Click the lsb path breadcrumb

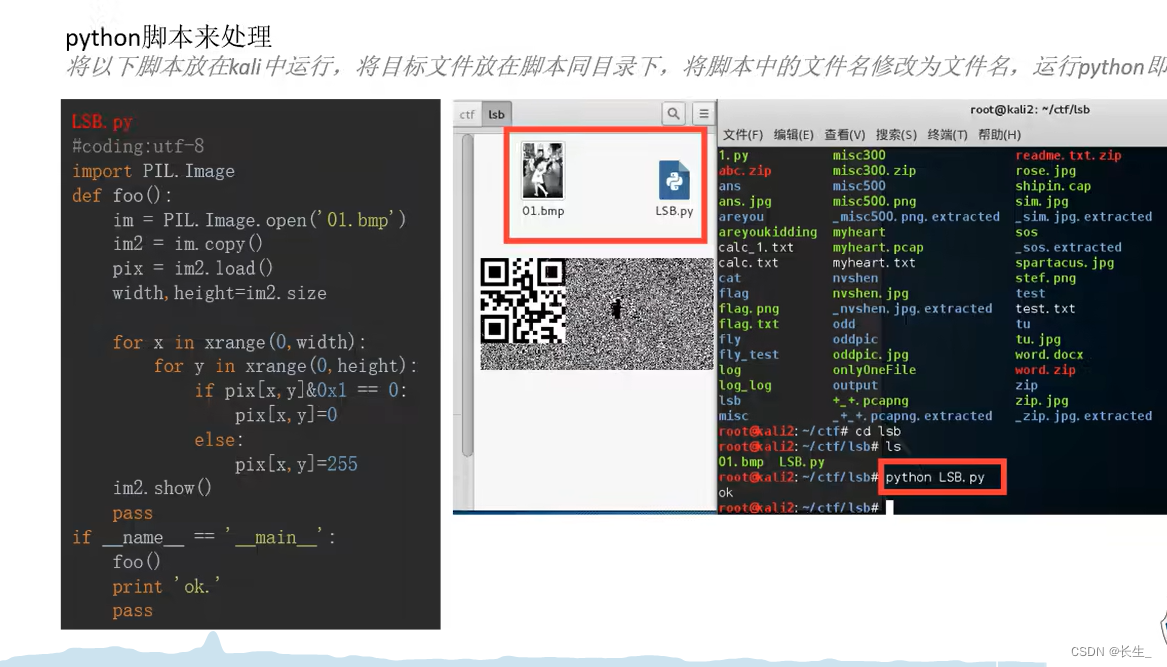tap(496, 114)
